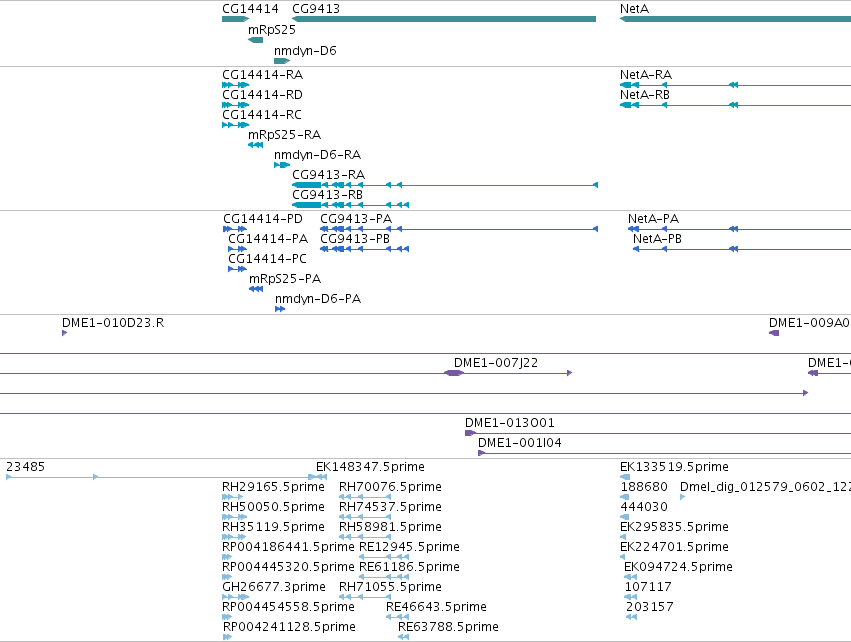Viewport: 851px width, 642px height.
Task: Click the CG14414-RC transcript label
Action: (x=262, y=115)
